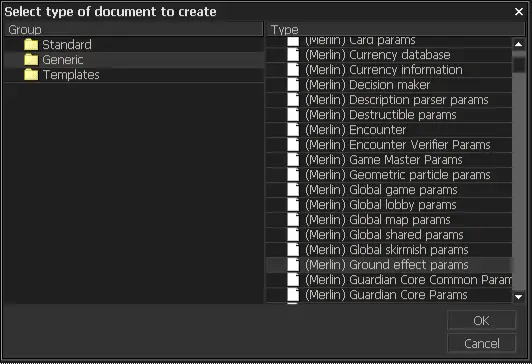The height and width of the screenshot is (364, 532).
Task: Open the Standard group folder icon
Action: point(31,45)
